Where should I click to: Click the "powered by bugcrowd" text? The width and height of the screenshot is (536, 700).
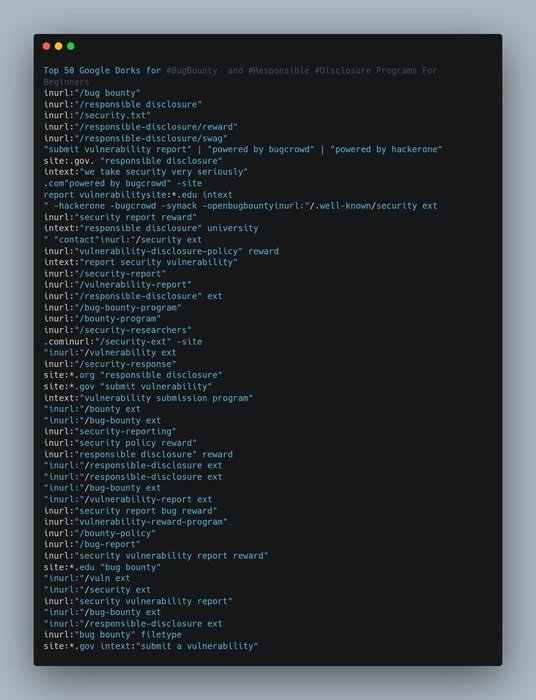(x=261, y=150)
